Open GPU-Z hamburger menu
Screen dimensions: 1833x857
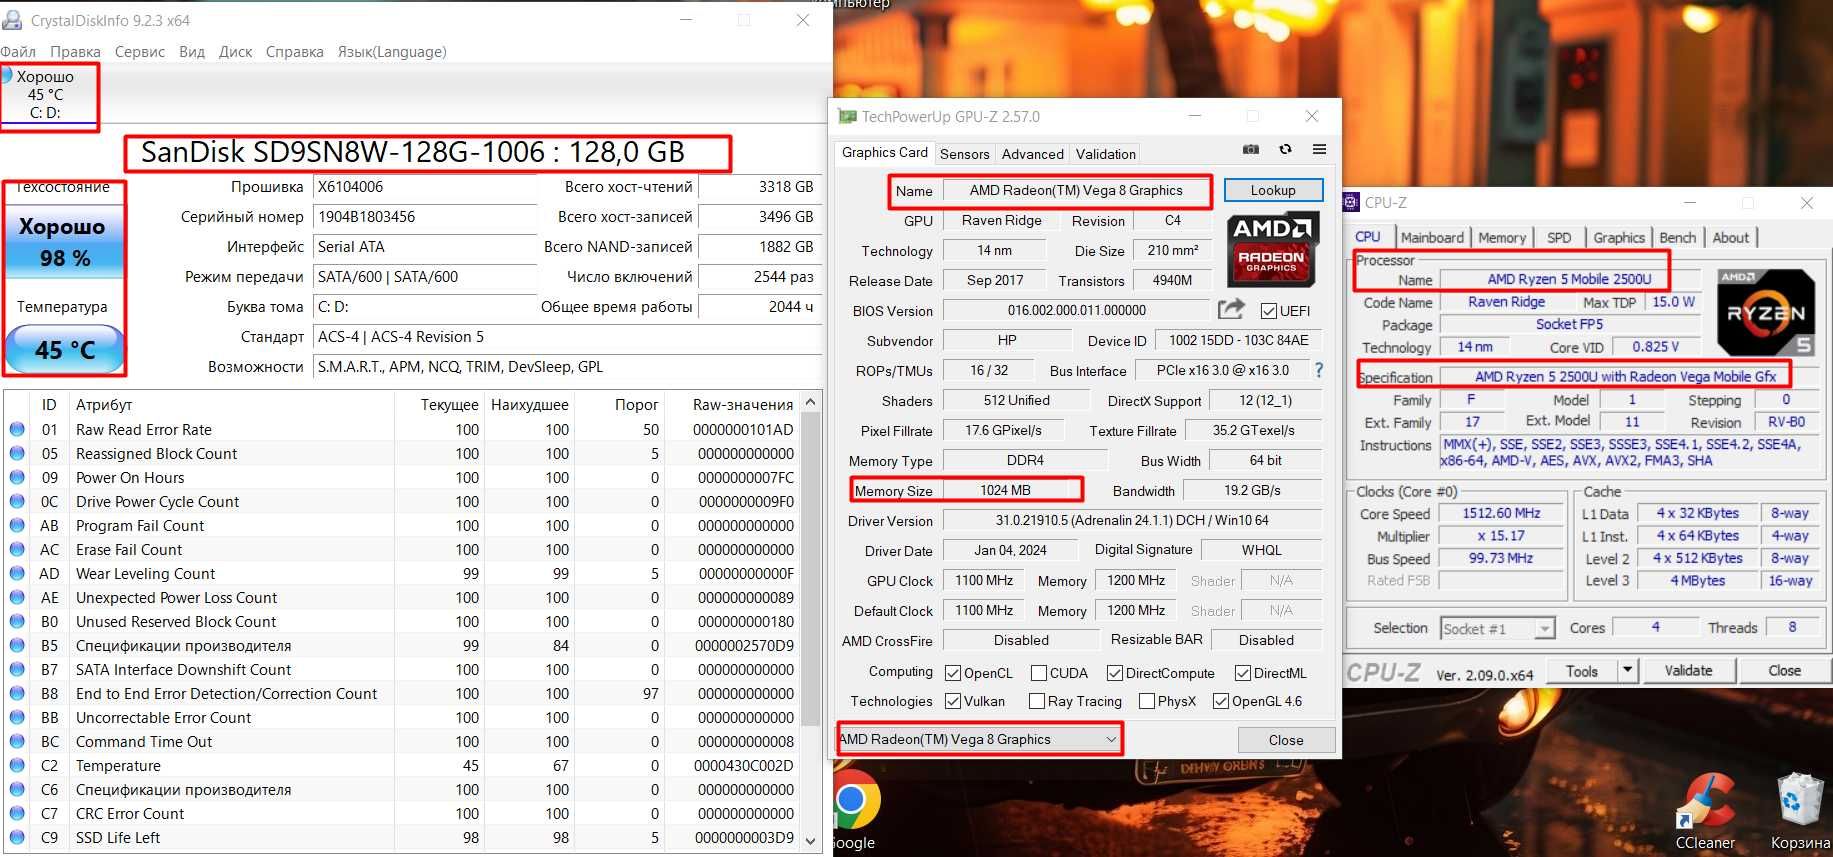1319,149
